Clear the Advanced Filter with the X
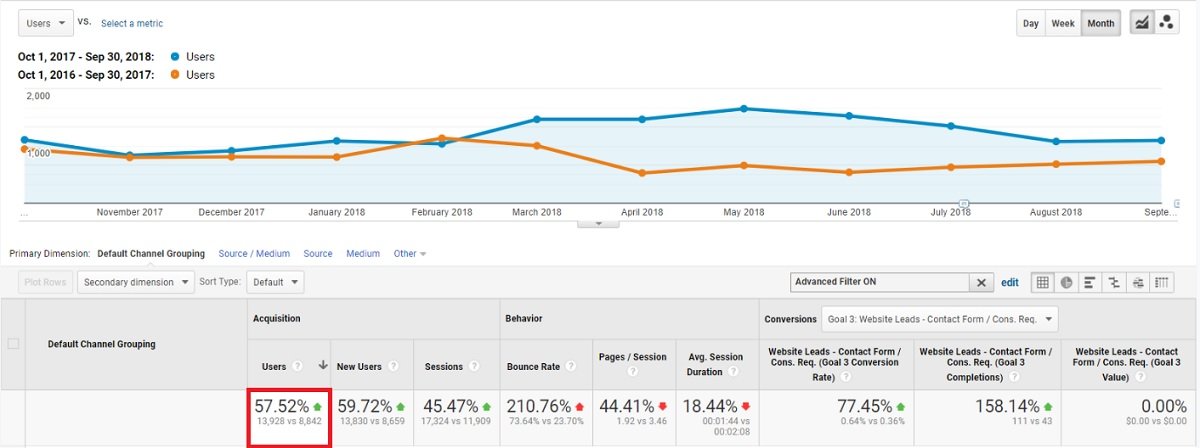This screenshot has width=1200, height=448. click(x=981, y=283)
